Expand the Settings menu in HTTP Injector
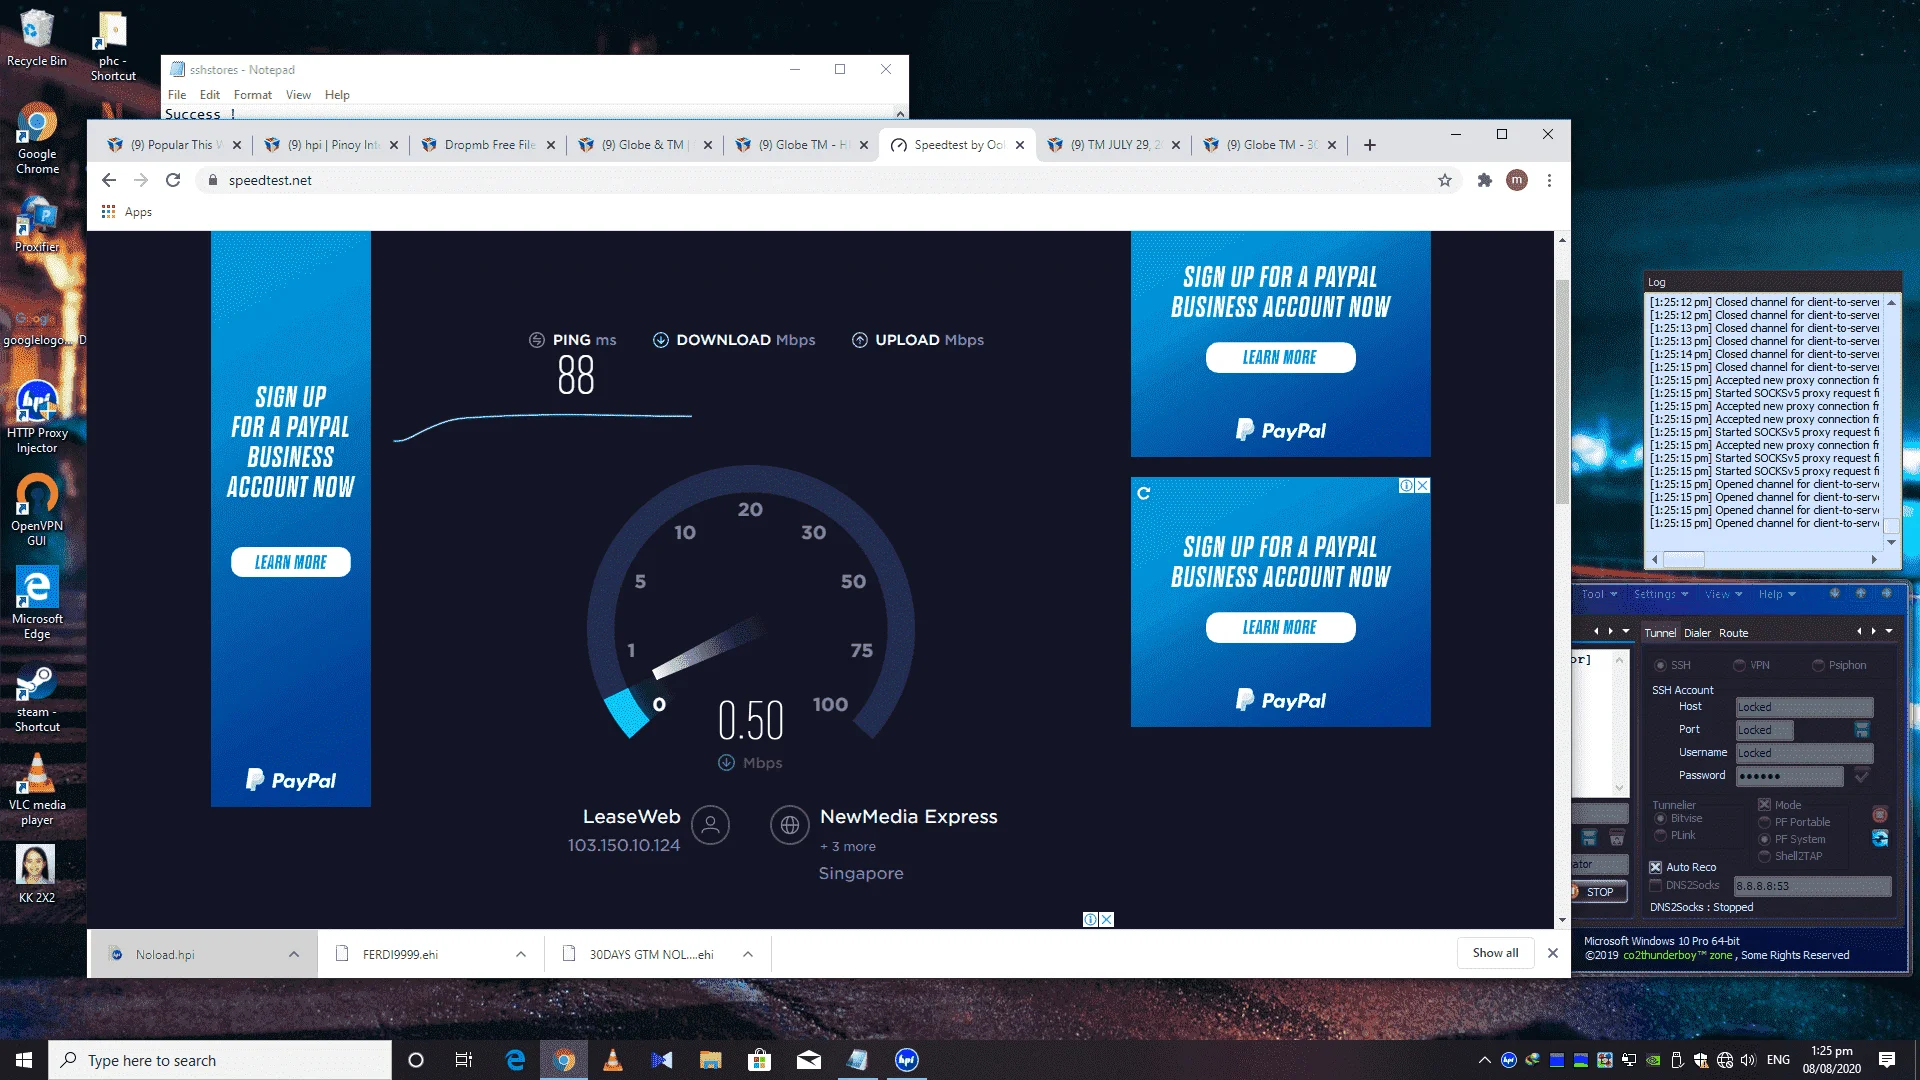1920x1080 pixels. pos(1661,594)
